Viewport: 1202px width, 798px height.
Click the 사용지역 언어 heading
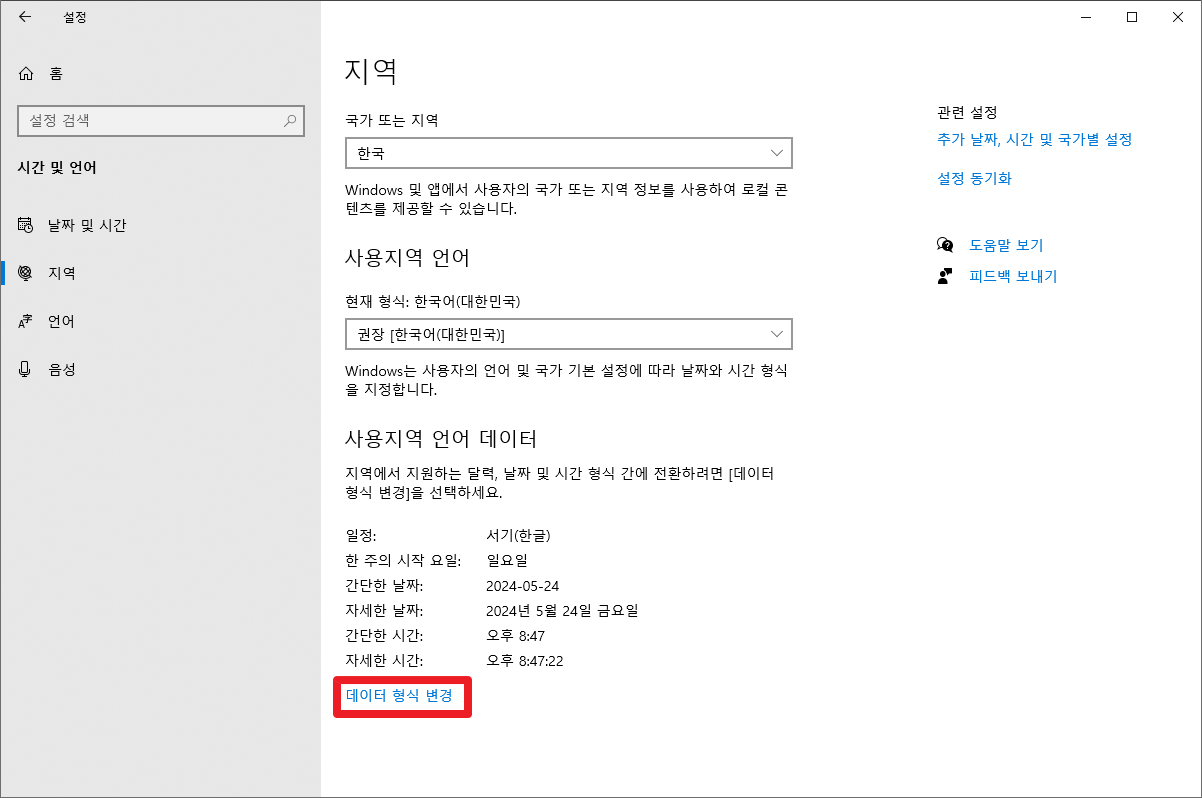point(407,258)
